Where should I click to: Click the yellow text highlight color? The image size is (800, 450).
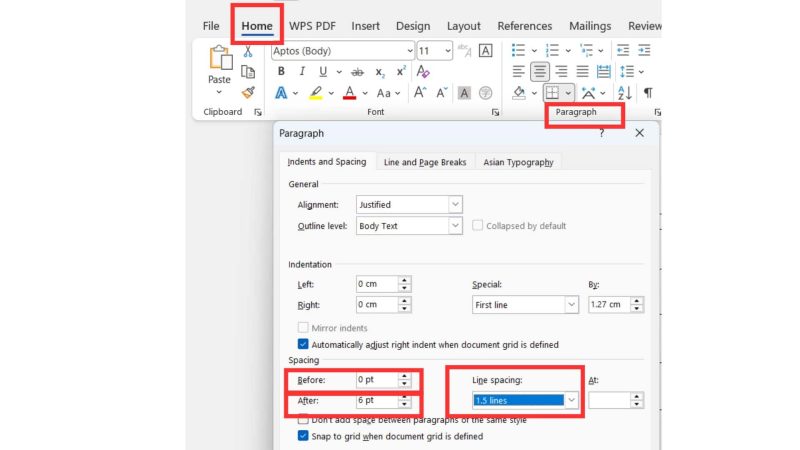pyautogui.click(x=316, y=93)
